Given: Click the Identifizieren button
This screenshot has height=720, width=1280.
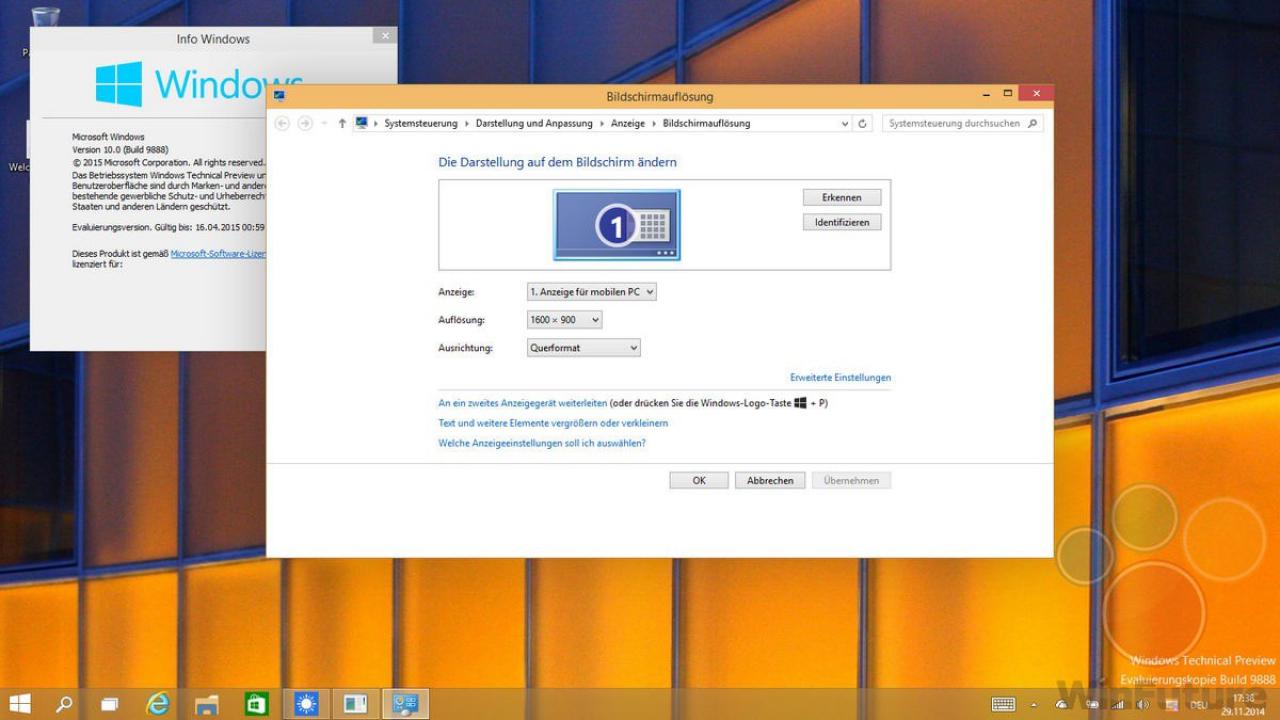Looking at the screenshot, I should click(842, 222).
